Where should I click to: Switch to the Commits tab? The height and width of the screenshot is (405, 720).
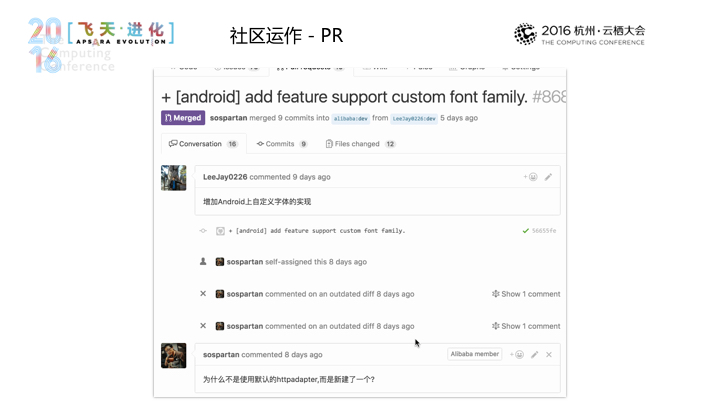(x=281, y=144)
